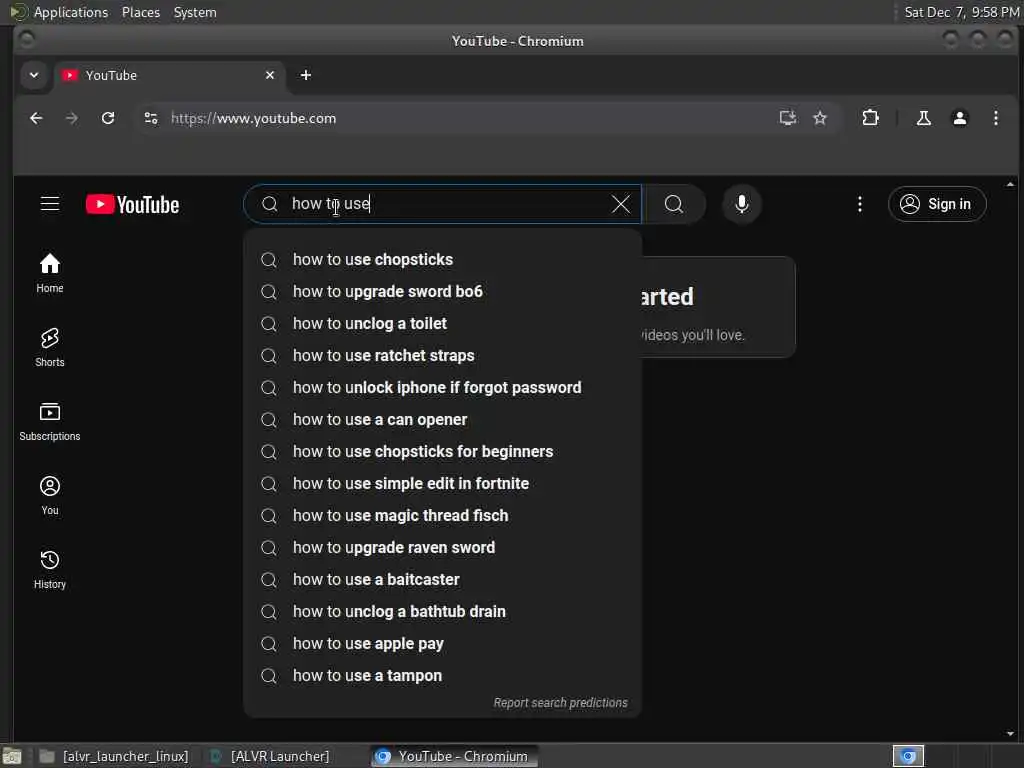1024x768 pixels.
Task: Choose 'how to use simple edit in fortnite'
Action: point(442,483)
